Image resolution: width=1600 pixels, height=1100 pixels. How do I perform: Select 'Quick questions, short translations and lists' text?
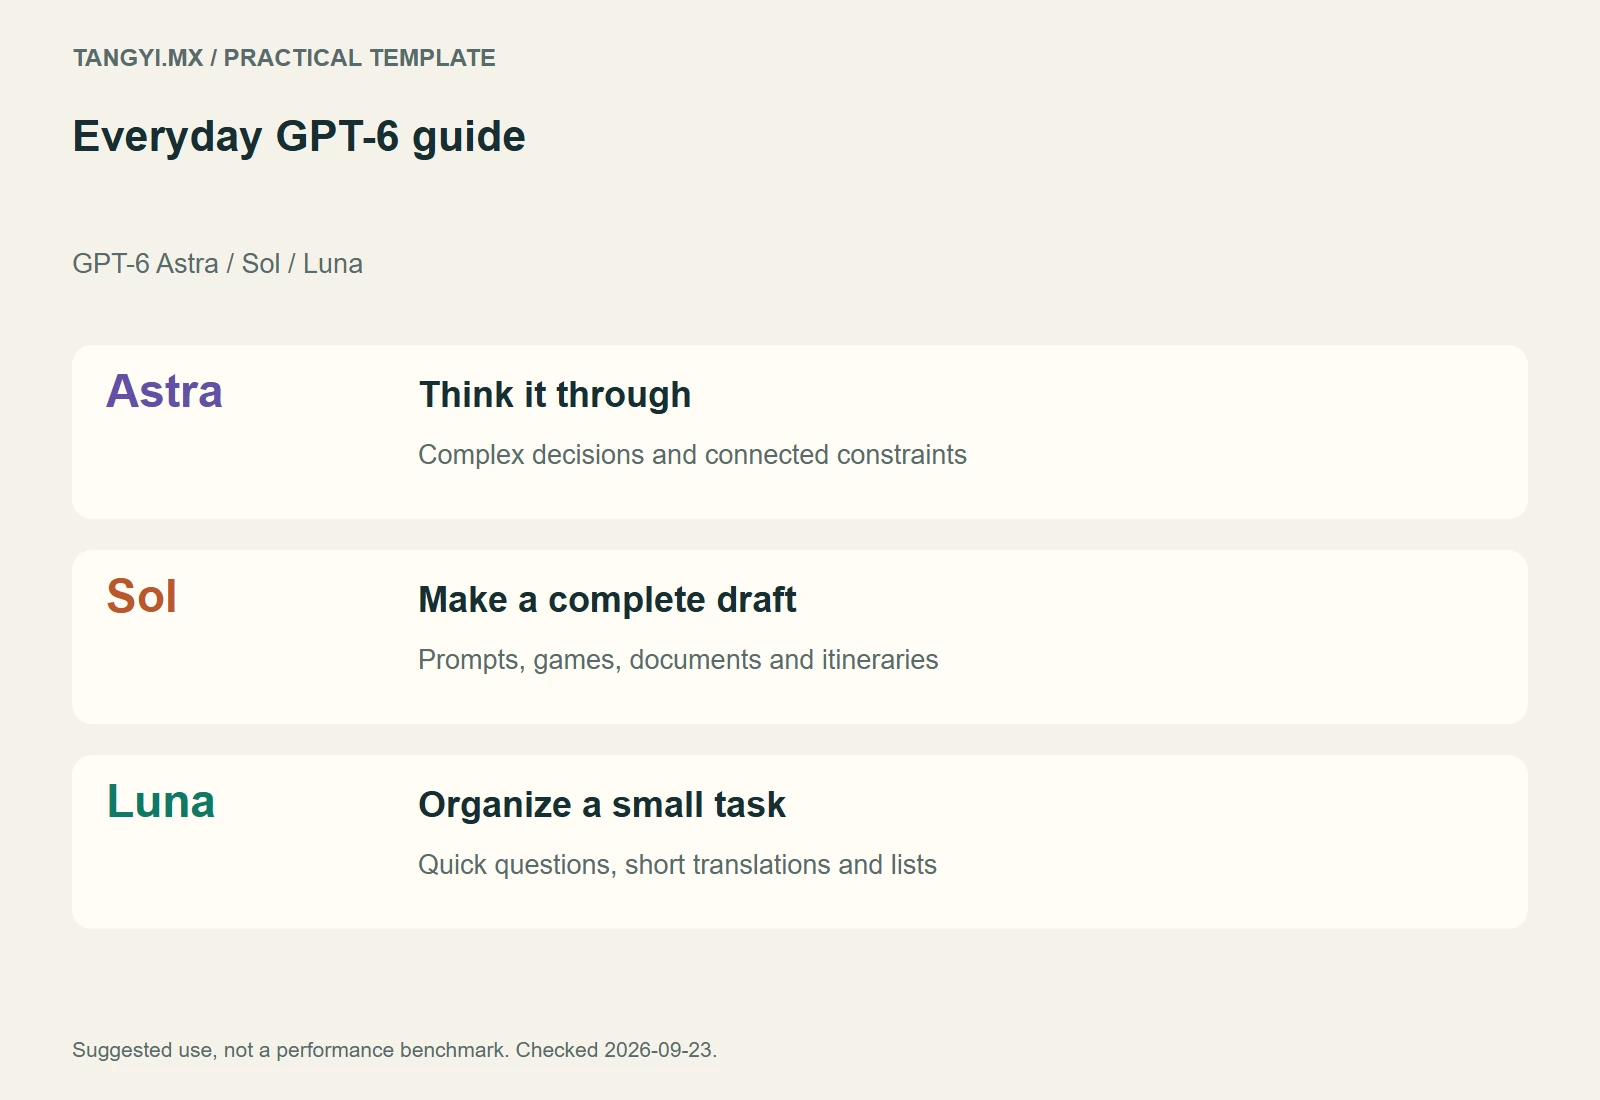tap(677, 865)
